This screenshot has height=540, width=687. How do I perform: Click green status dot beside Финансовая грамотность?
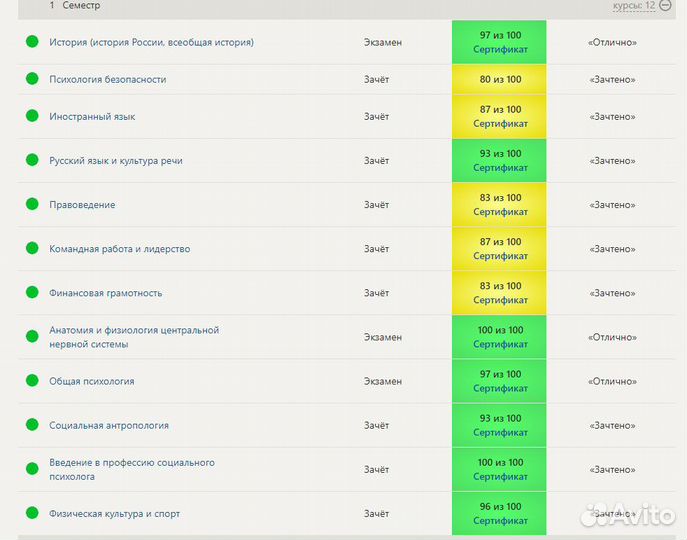coord(32,293)
